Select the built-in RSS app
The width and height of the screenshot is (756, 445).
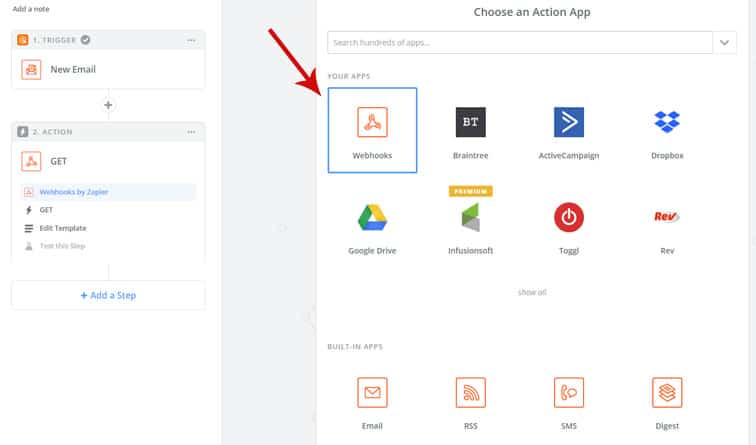[470, 393]
